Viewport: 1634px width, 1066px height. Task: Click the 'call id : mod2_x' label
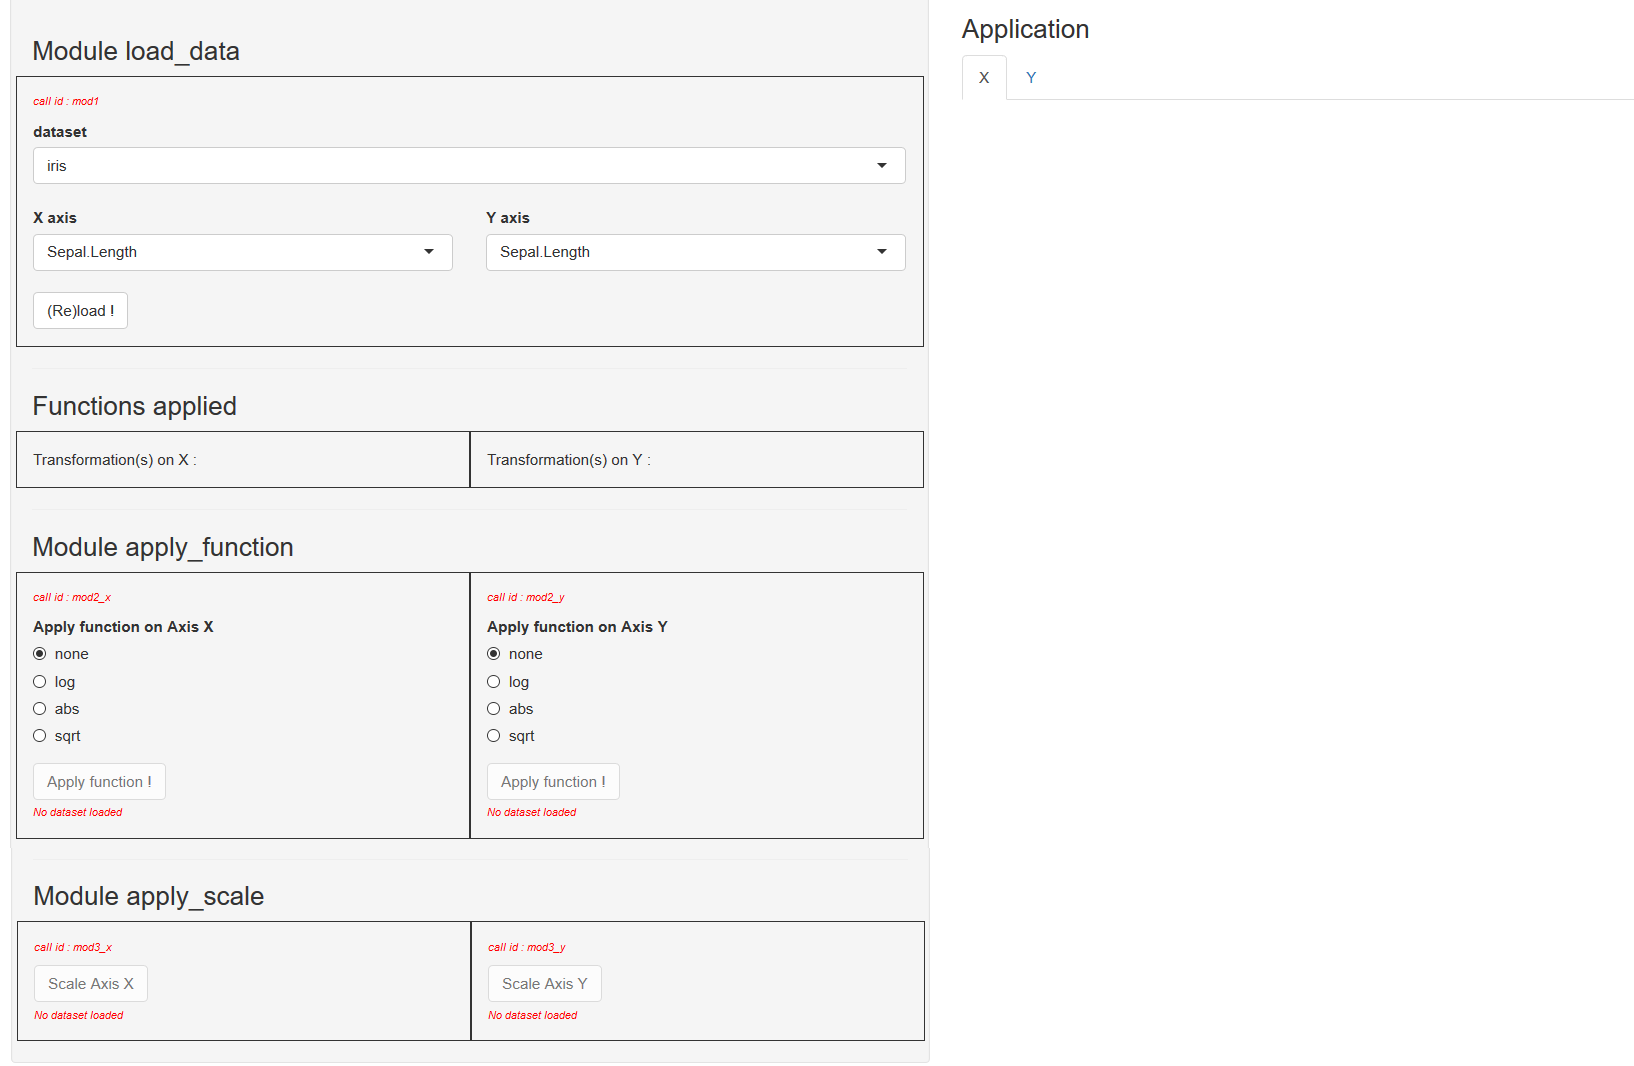tap(72, 597)
